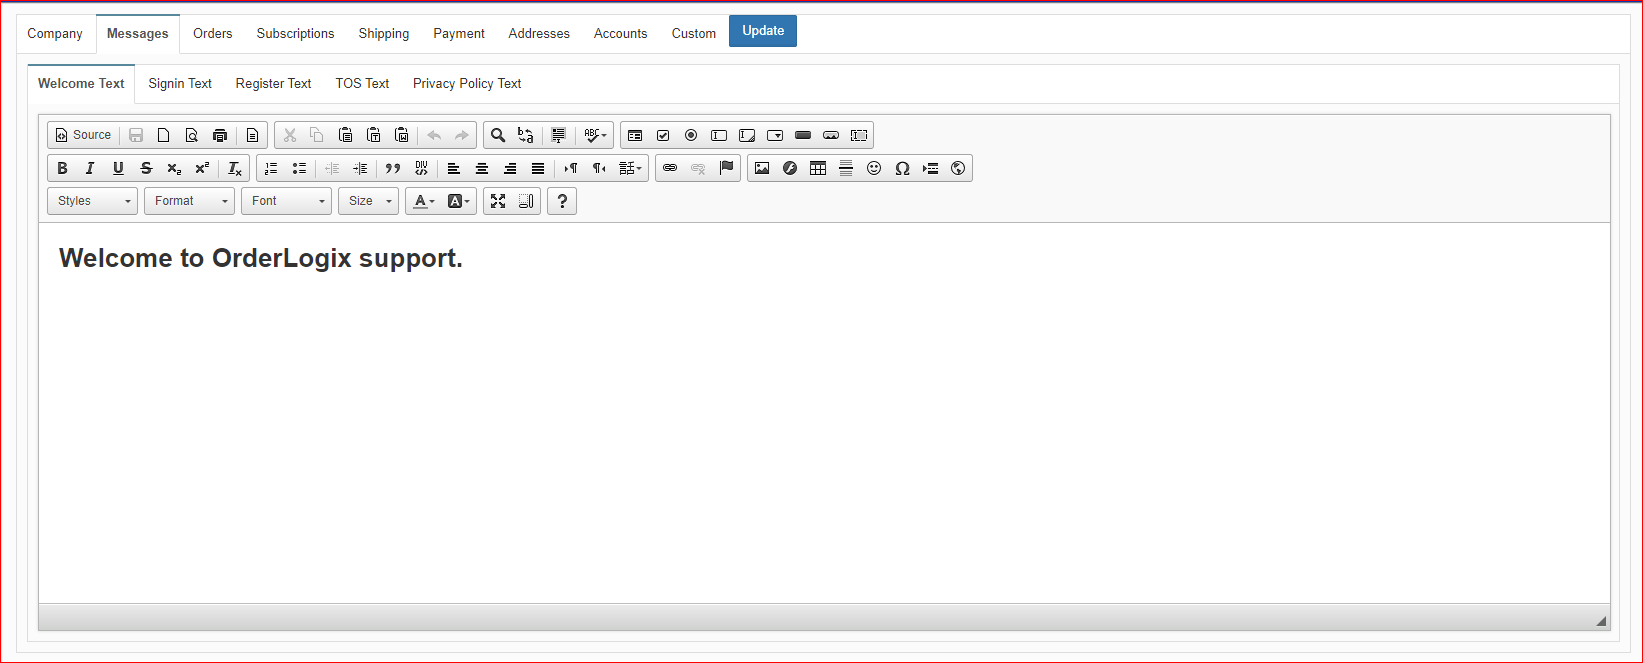Viewport: 1643px width, 663px height.
Task: Insert a Form using the form icon
Action: pos(635,135)
